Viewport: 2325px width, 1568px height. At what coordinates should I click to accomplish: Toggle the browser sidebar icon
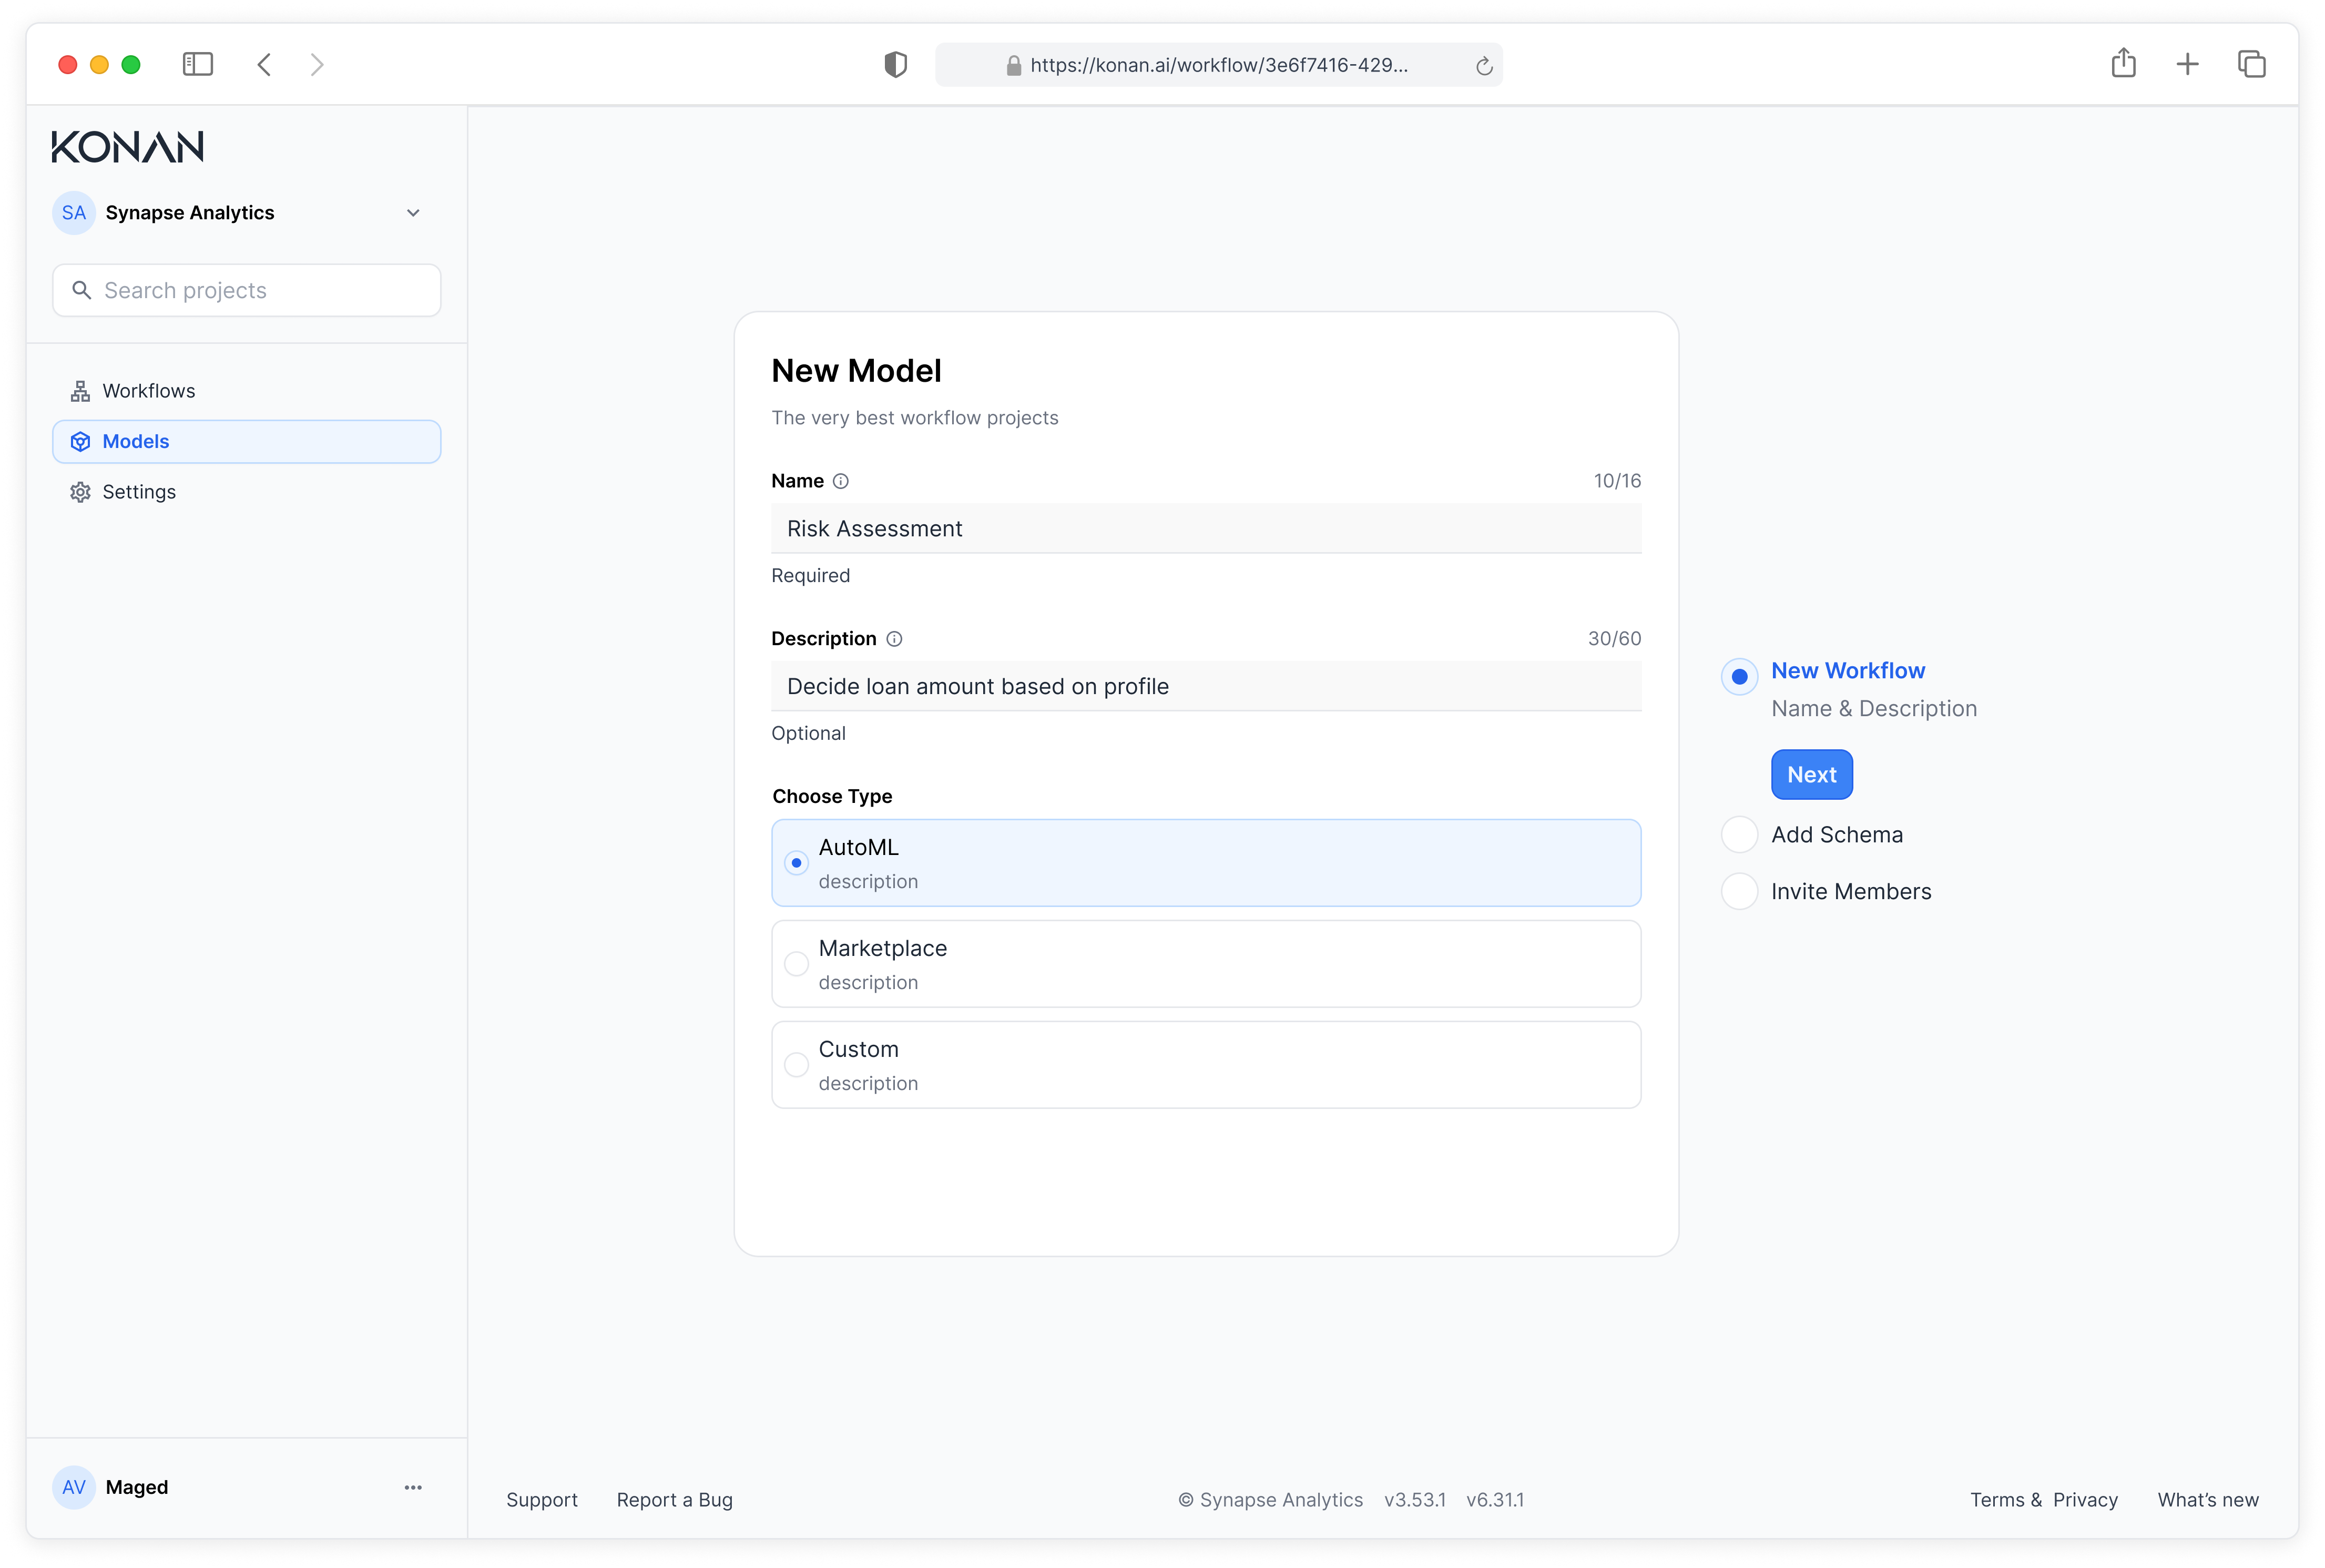(x=198, y=64)
